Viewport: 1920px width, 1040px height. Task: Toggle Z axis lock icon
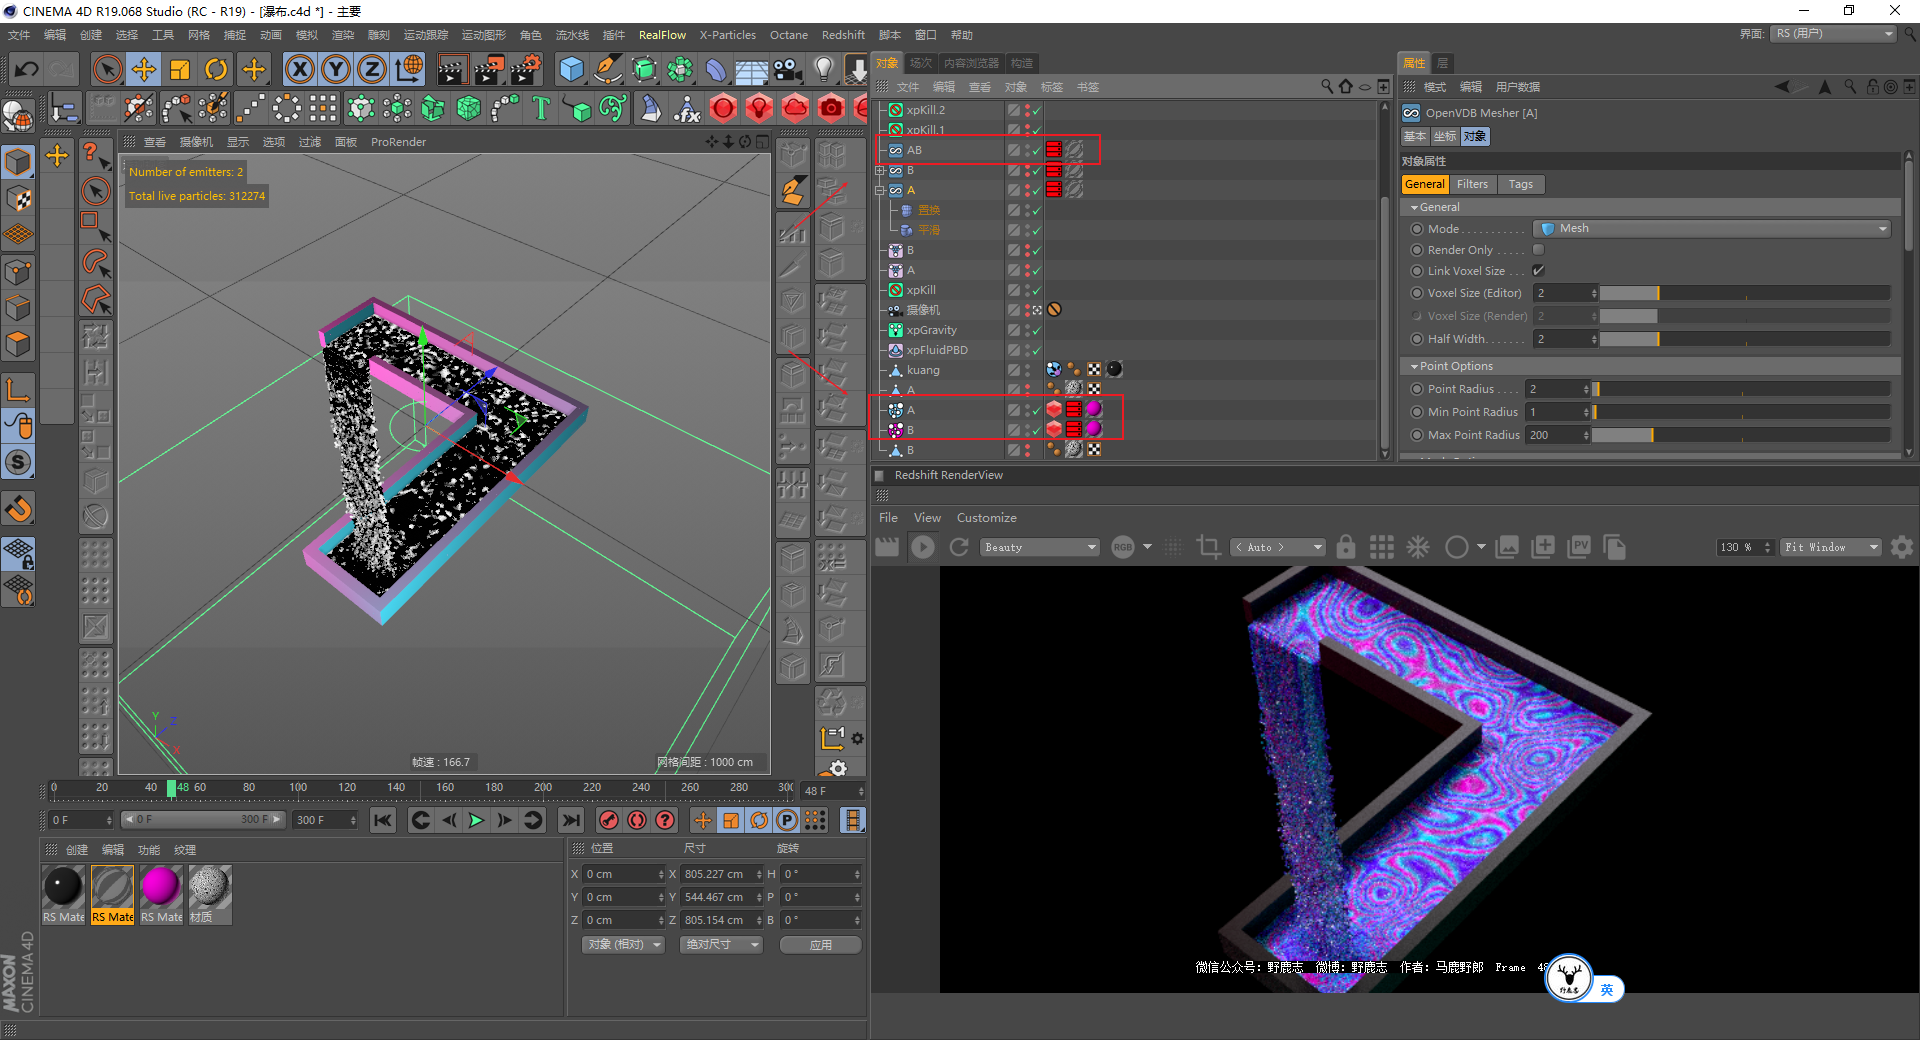pyautogui.click(x=372, y=69)
